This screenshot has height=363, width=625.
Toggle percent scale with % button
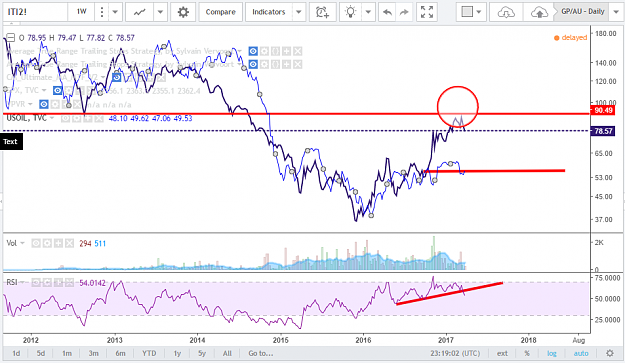point(527,353)
